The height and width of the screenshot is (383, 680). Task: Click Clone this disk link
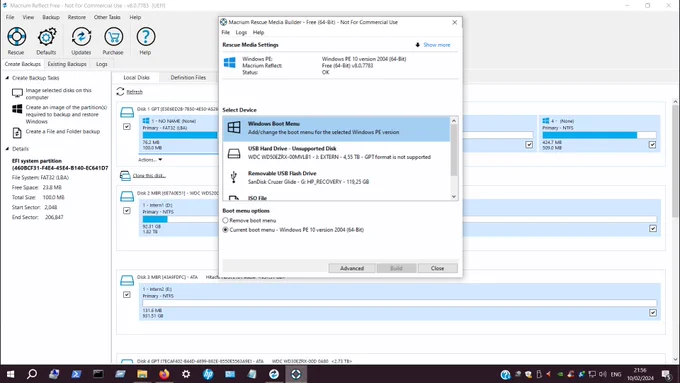[x=149, y=176]
